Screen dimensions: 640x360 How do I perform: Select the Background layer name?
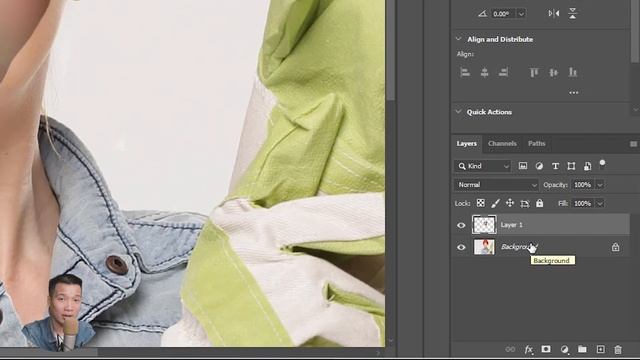[x=519, y=247]
